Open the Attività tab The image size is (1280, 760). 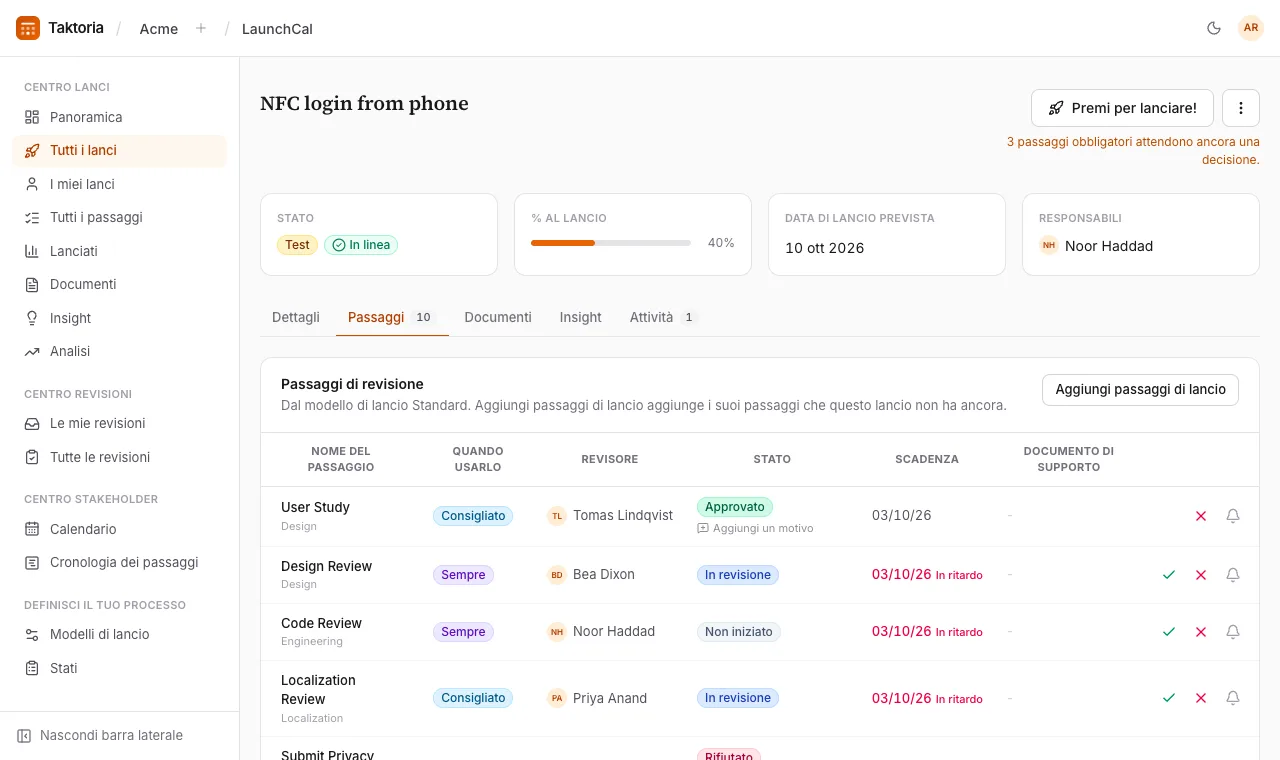[x=663, y=317]
